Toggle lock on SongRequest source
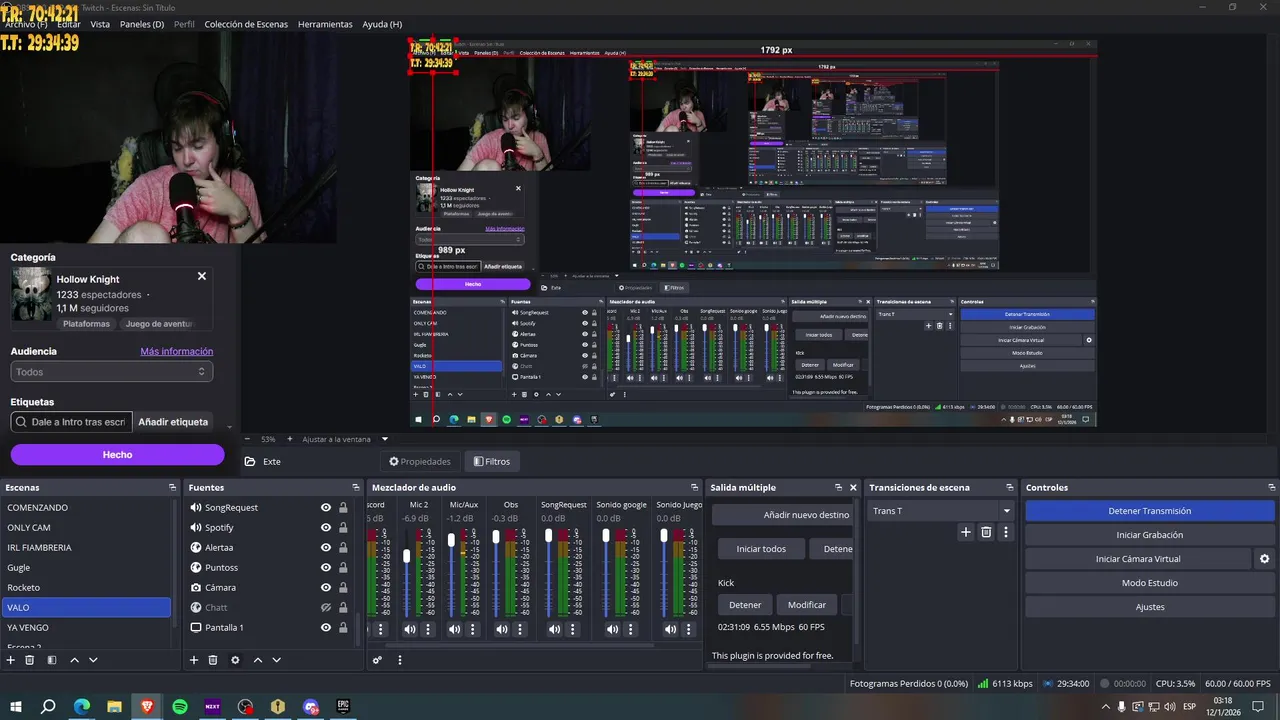1280x720 pixels. (x=343, y=507)
